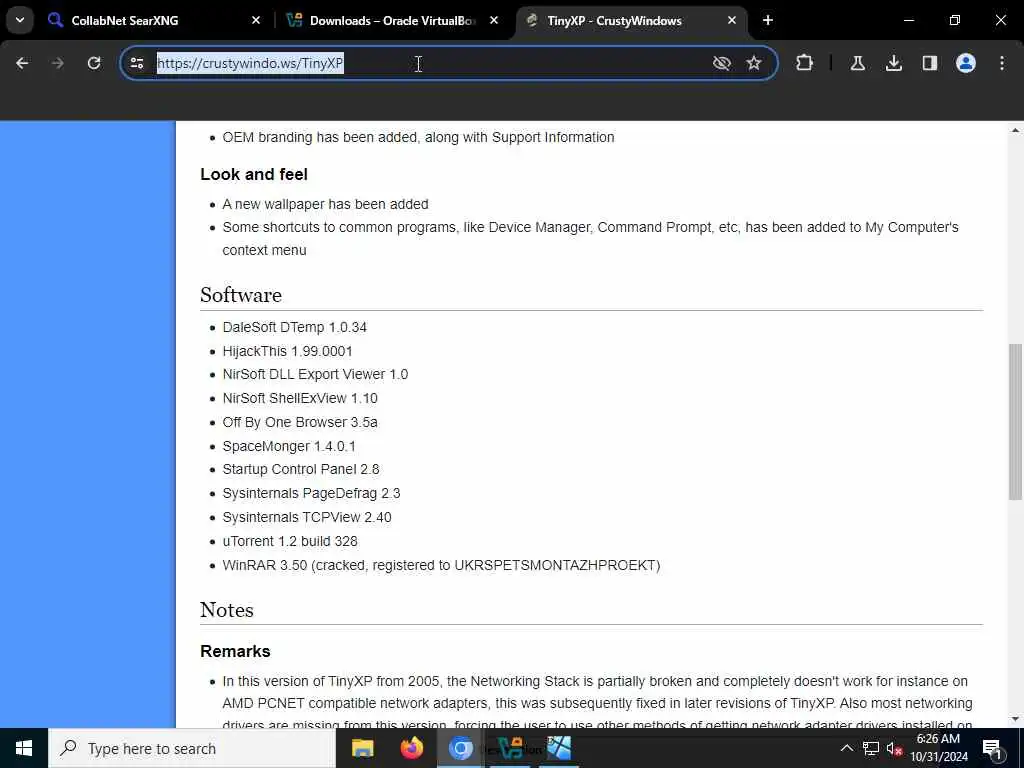Open site information icon in address bar

click(136, 63)
